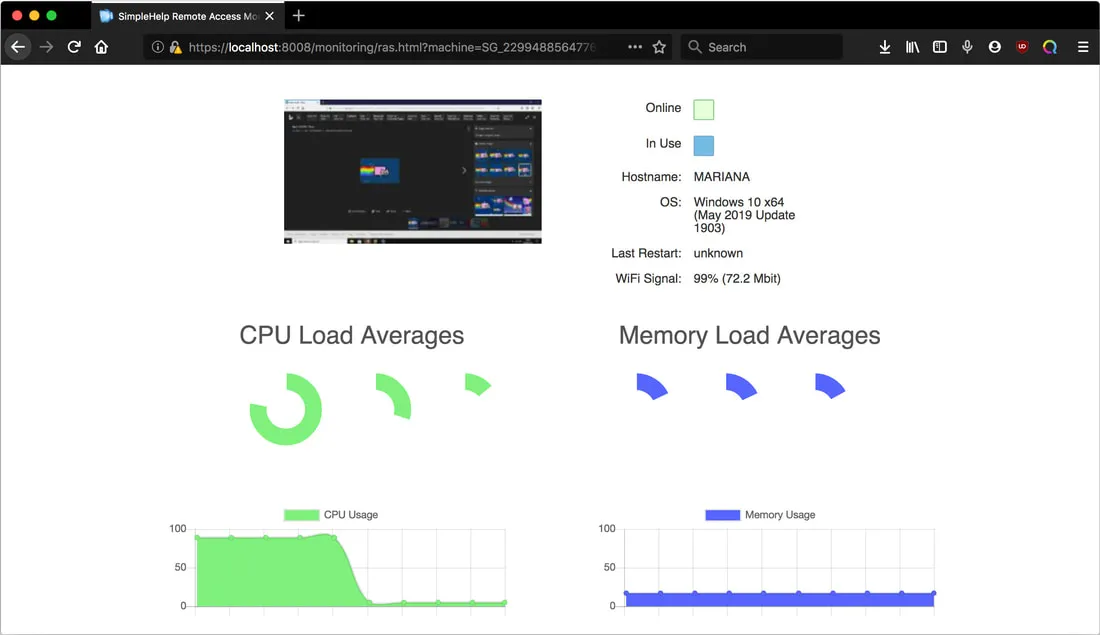Toggle the Sidebars icon
This screenshot has width=1100, height=635.
(939, 46)
